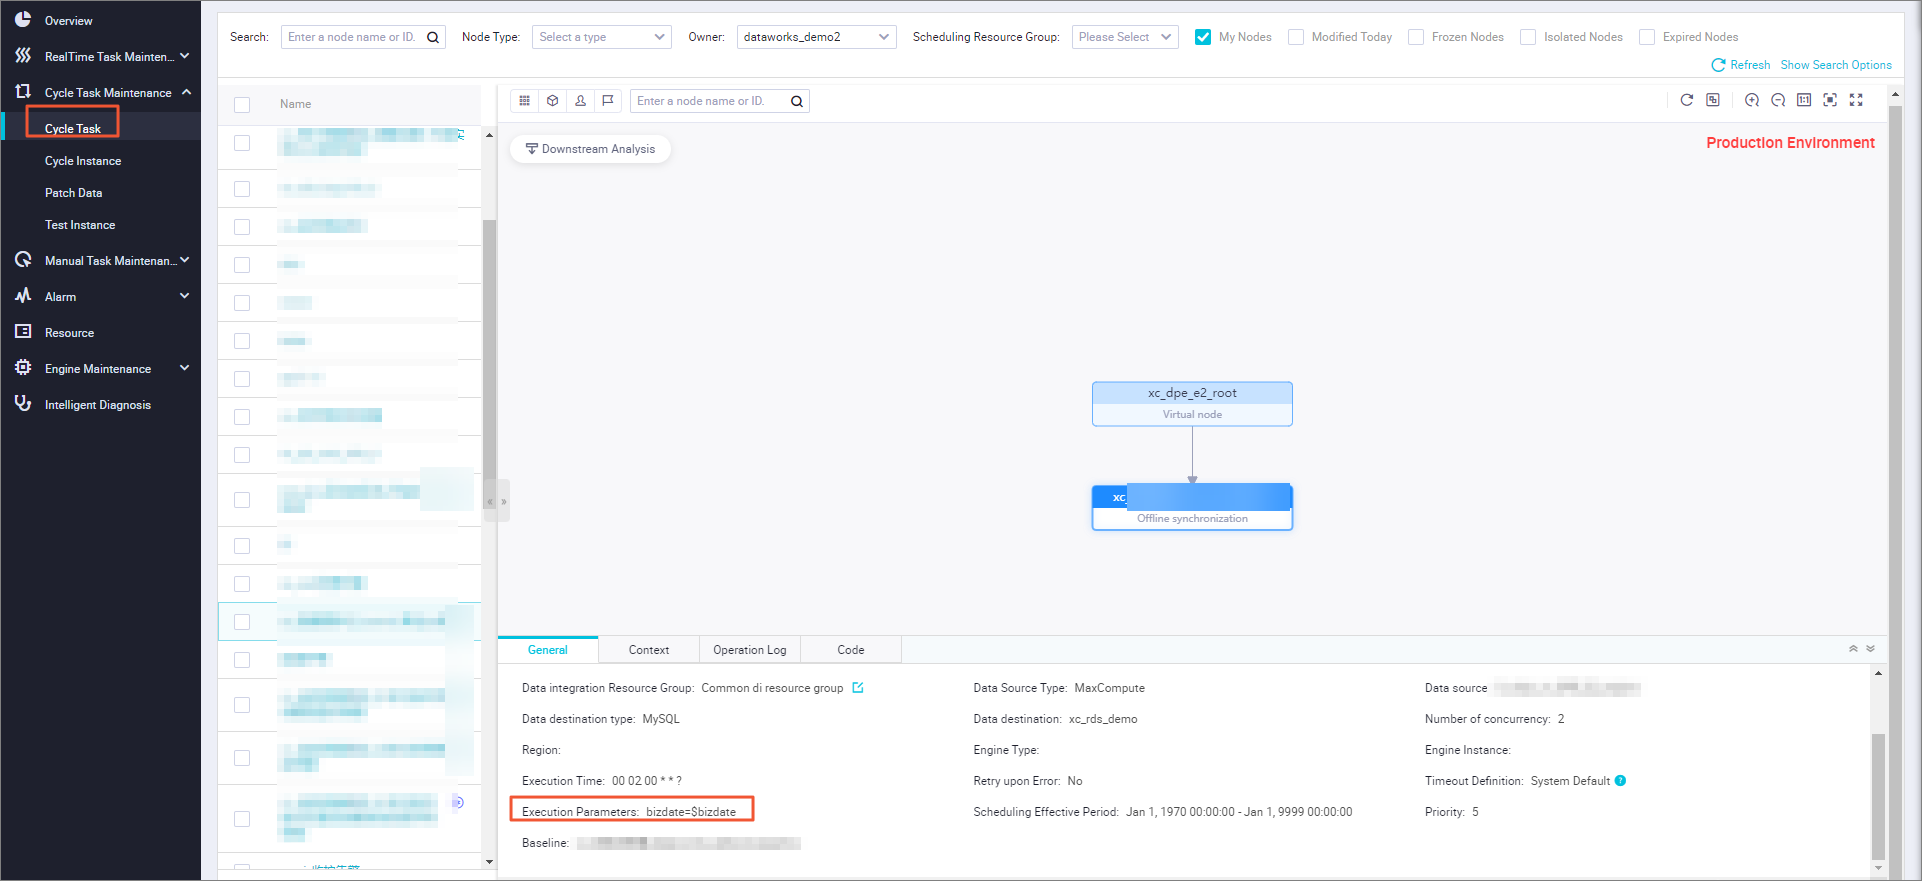
Task: Click details panel vertical scrollbar
Action: 1878,797
